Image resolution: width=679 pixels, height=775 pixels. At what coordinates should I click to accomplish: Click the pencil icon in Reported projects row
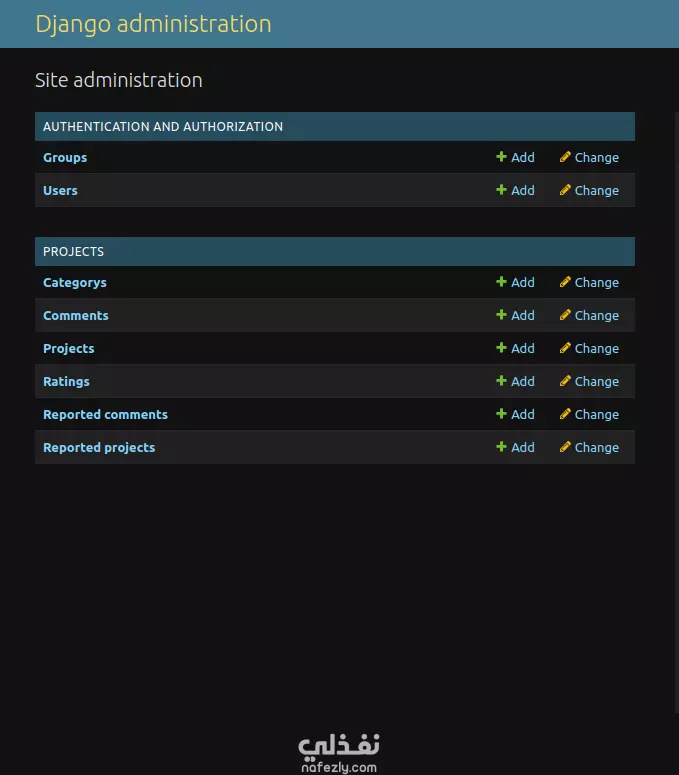565,447
